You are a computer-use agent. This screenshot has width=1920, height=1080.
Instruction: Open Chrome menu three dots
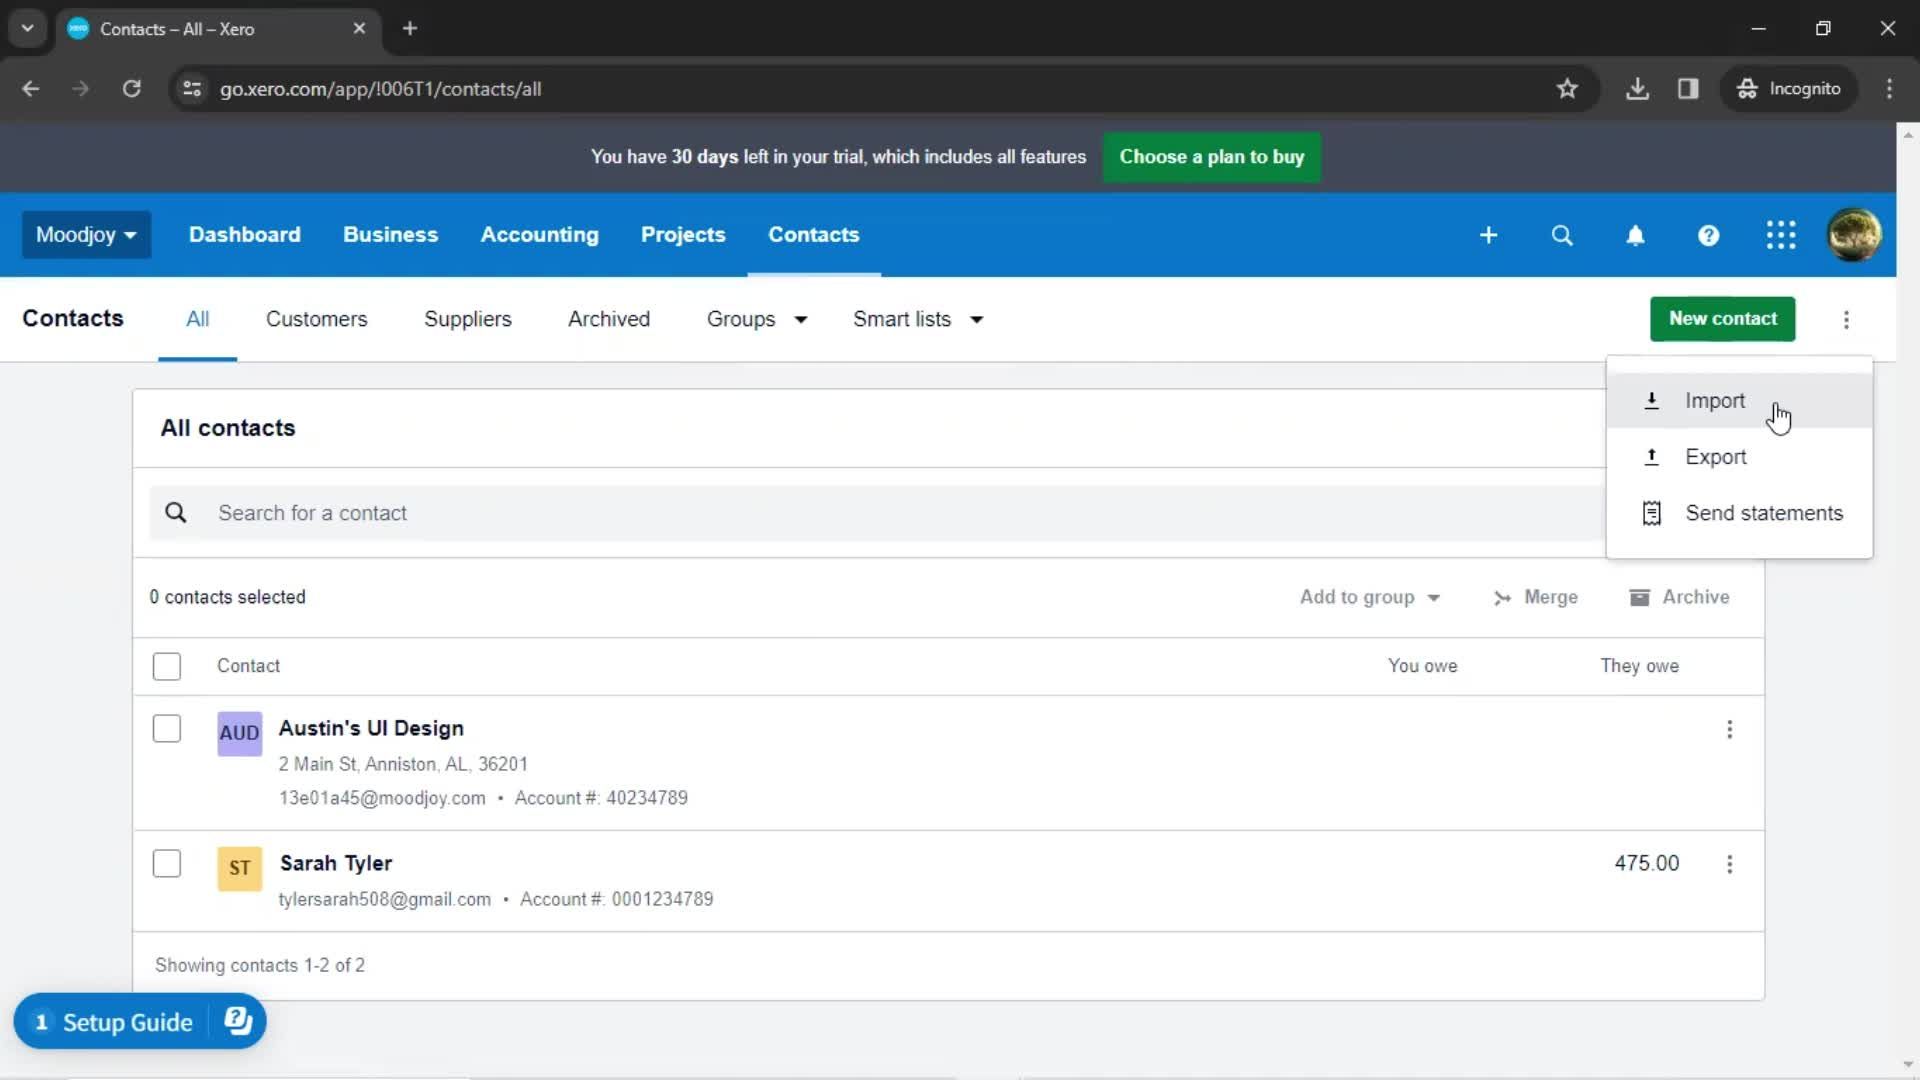coord(1889,89)
